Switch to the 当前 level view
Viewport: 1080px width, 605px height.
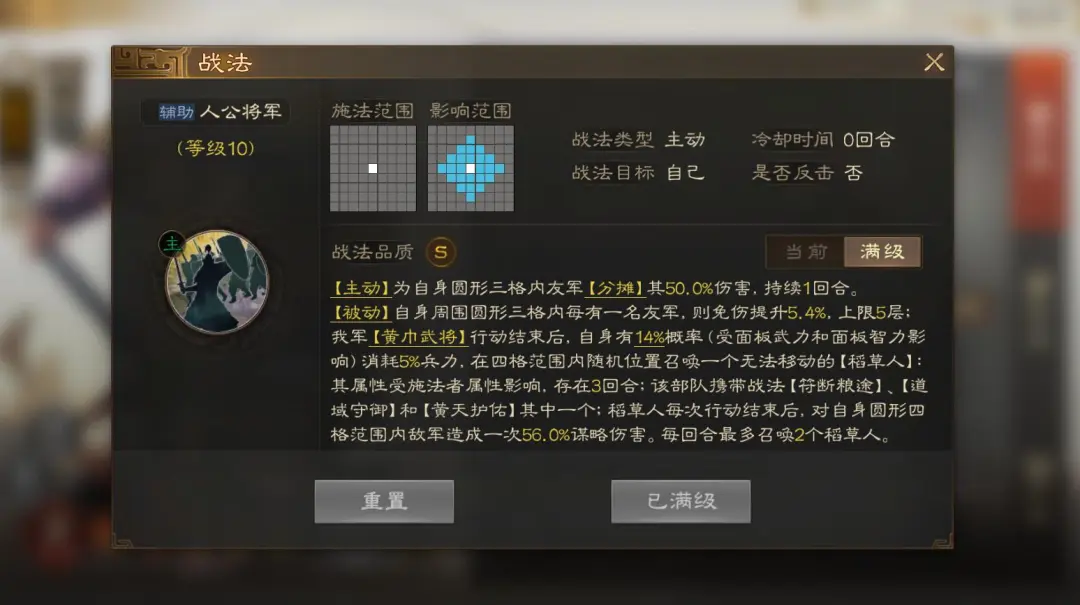806,252
